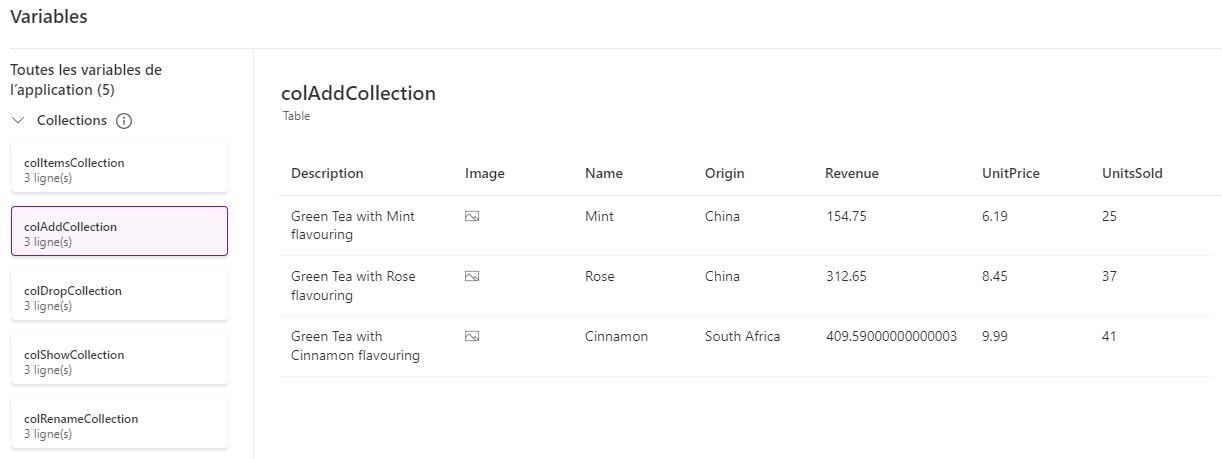This screenshot has height=459, width=1222.
Task: Click the Description column header
Action: pyautogui.click(x=327, y=173)
